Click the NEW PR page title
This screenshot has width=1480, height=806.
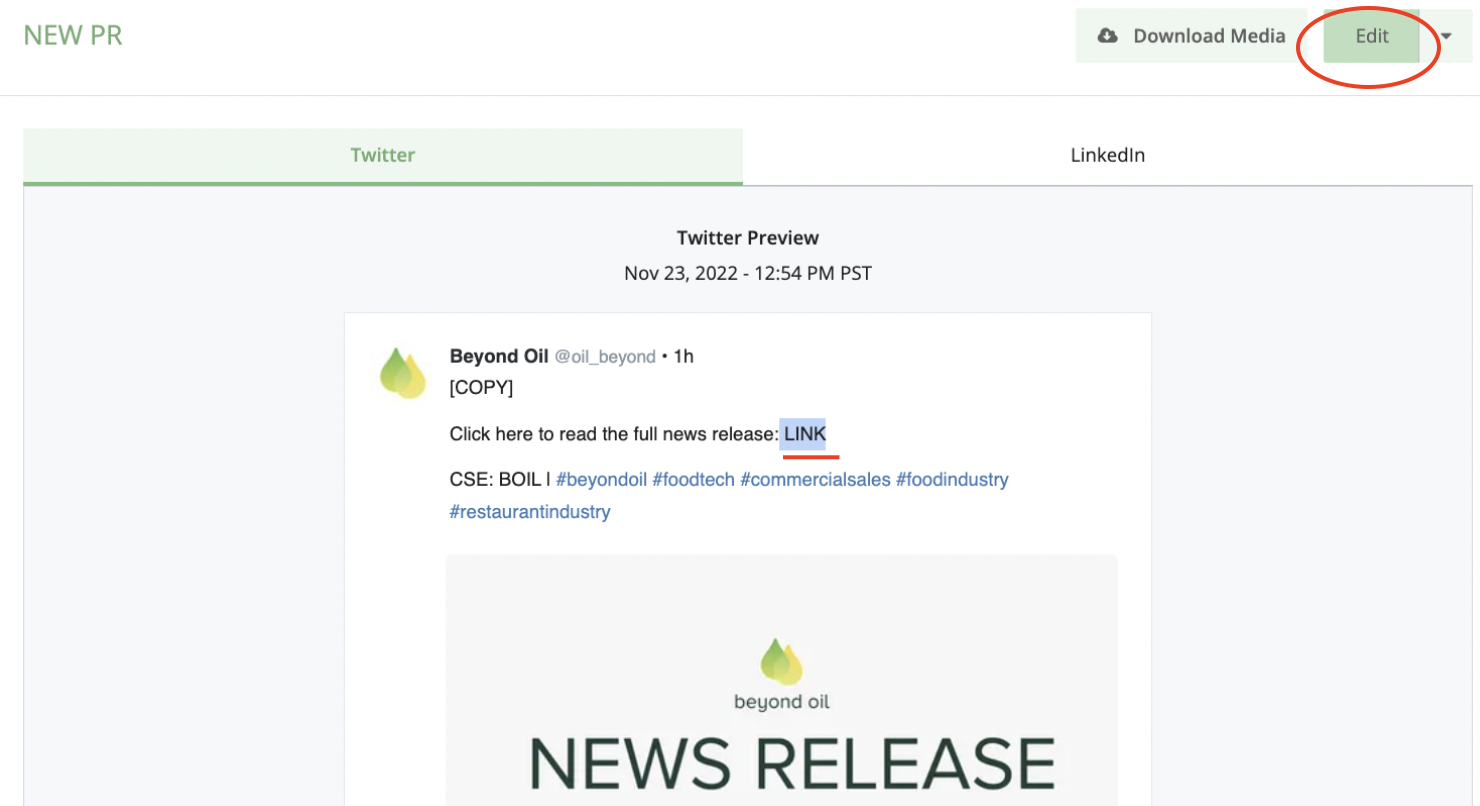click(73, 36)
